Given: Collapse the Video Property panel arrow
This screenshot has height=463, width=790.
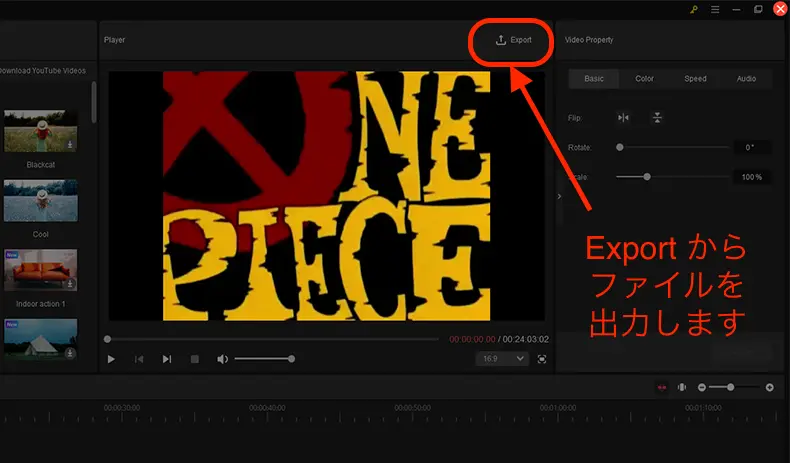Looking at the screenshot, I should point(559,196).
